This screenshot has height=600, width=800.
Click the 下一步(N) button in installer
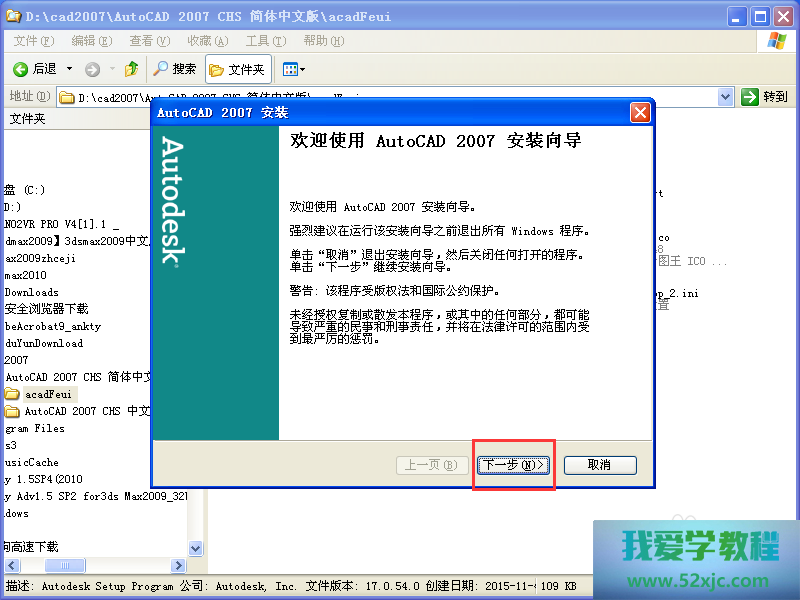(x=514, y=465)
